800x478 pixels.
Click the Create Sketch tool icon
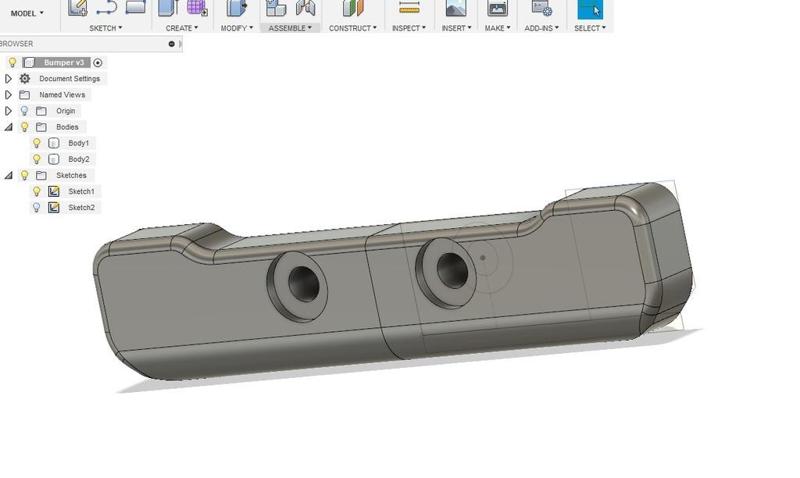(78, 7)
